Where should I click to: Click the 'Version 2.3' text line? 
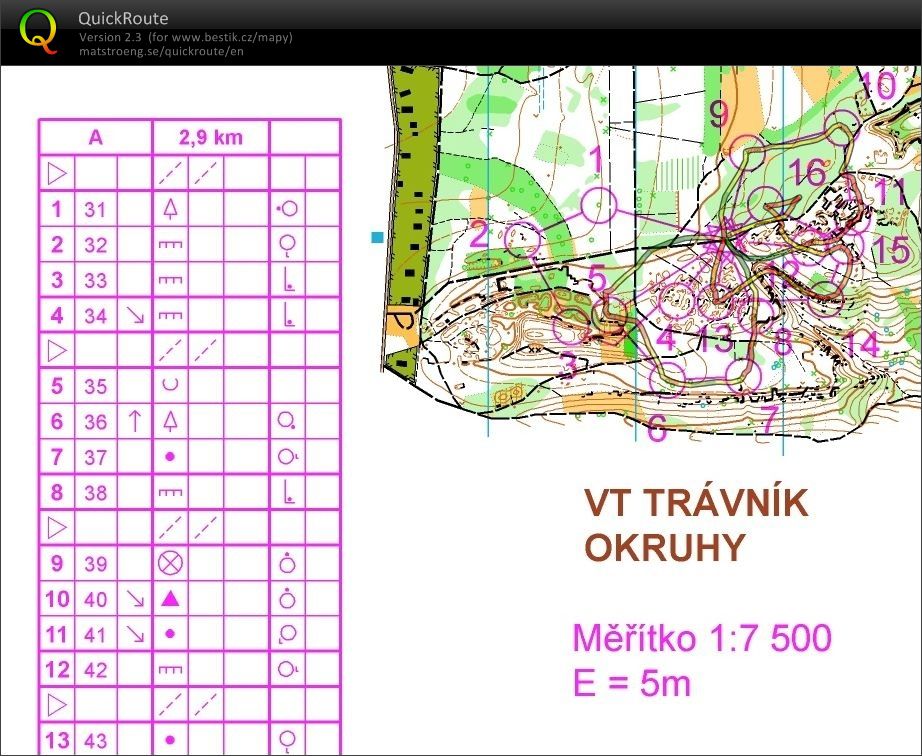pyautogui.click(x=186, y=37)
